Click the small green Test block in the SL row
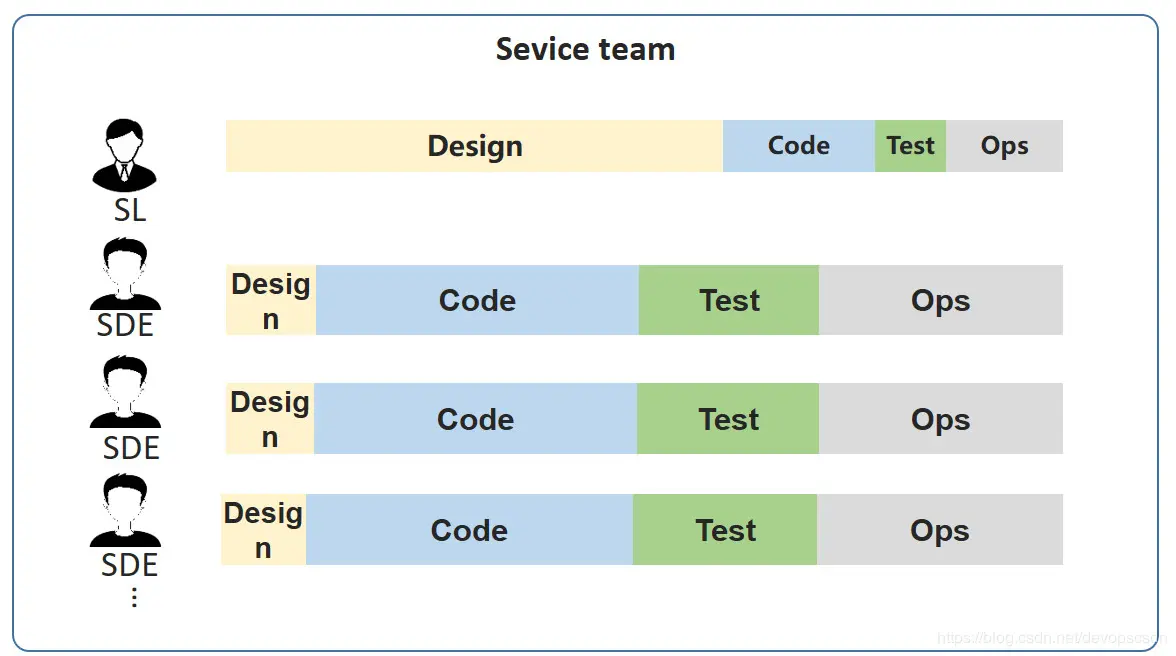Image resolution: width=1176 pixels, height=656 pixels. (910, 146)
